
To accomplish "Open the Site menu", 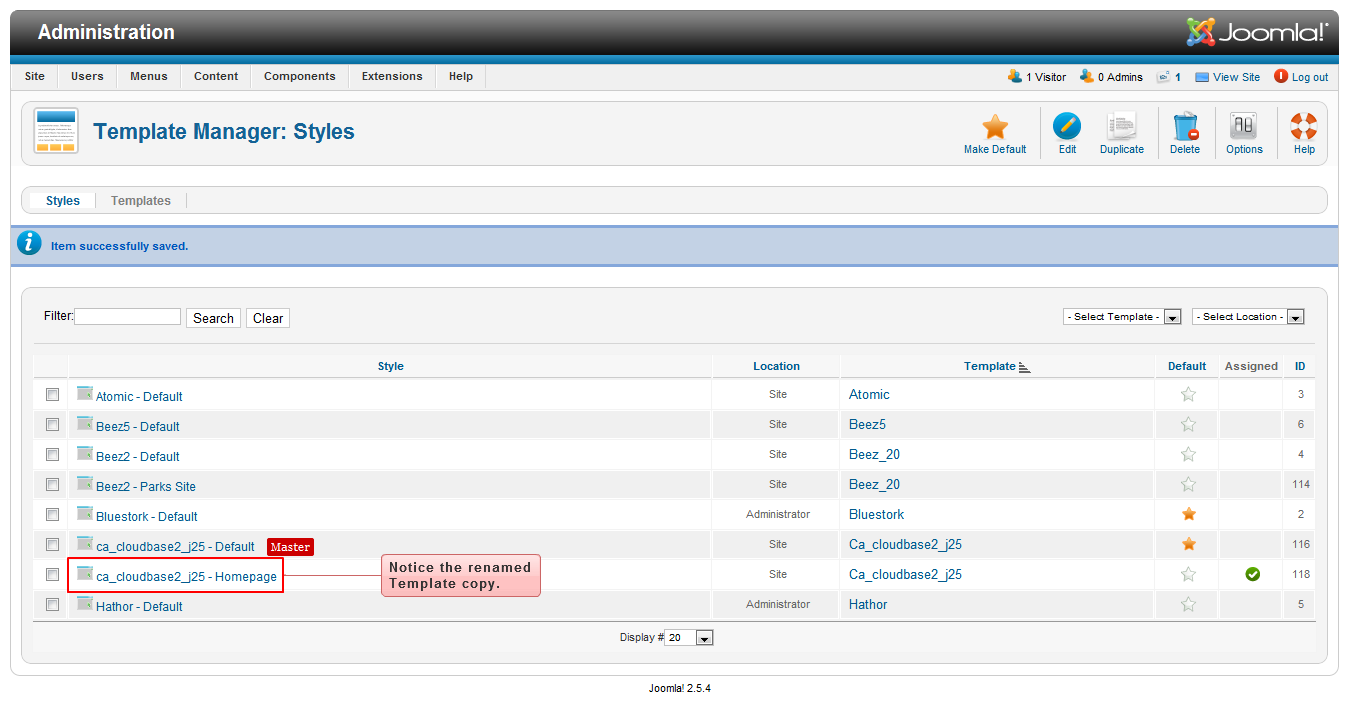I will [35, 76].
